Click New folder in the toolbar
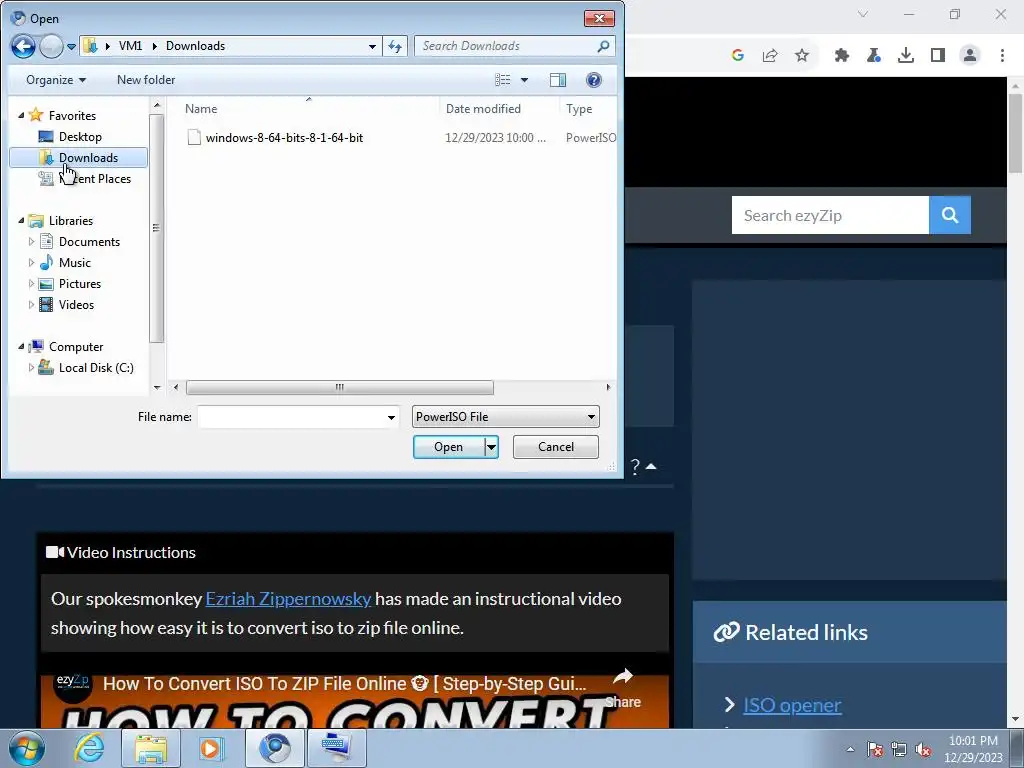Viewport: 1024px width, 768px height. [x=146, y=80]
